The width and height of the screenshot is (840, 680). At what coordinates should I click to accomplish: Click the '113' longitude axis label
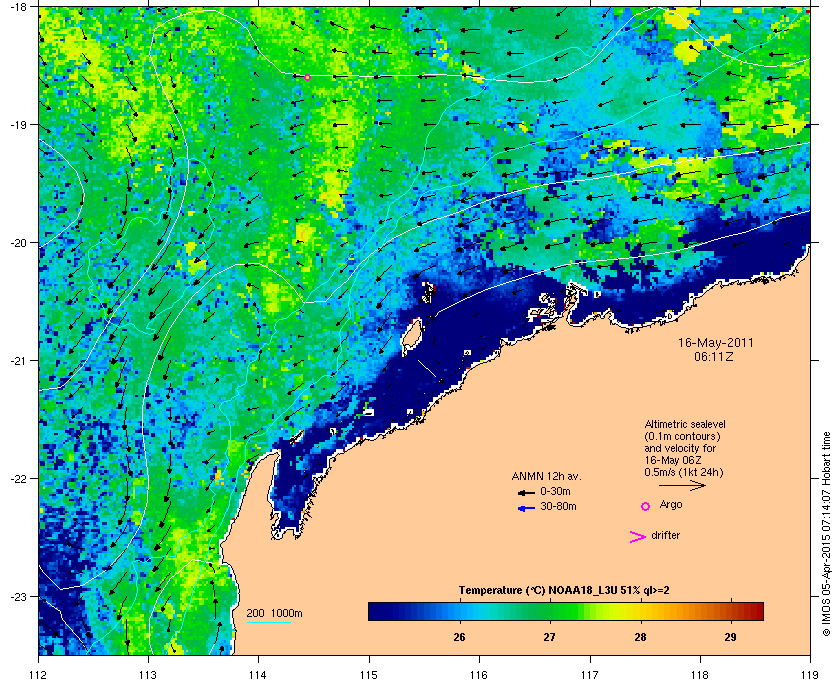(148, 675)
